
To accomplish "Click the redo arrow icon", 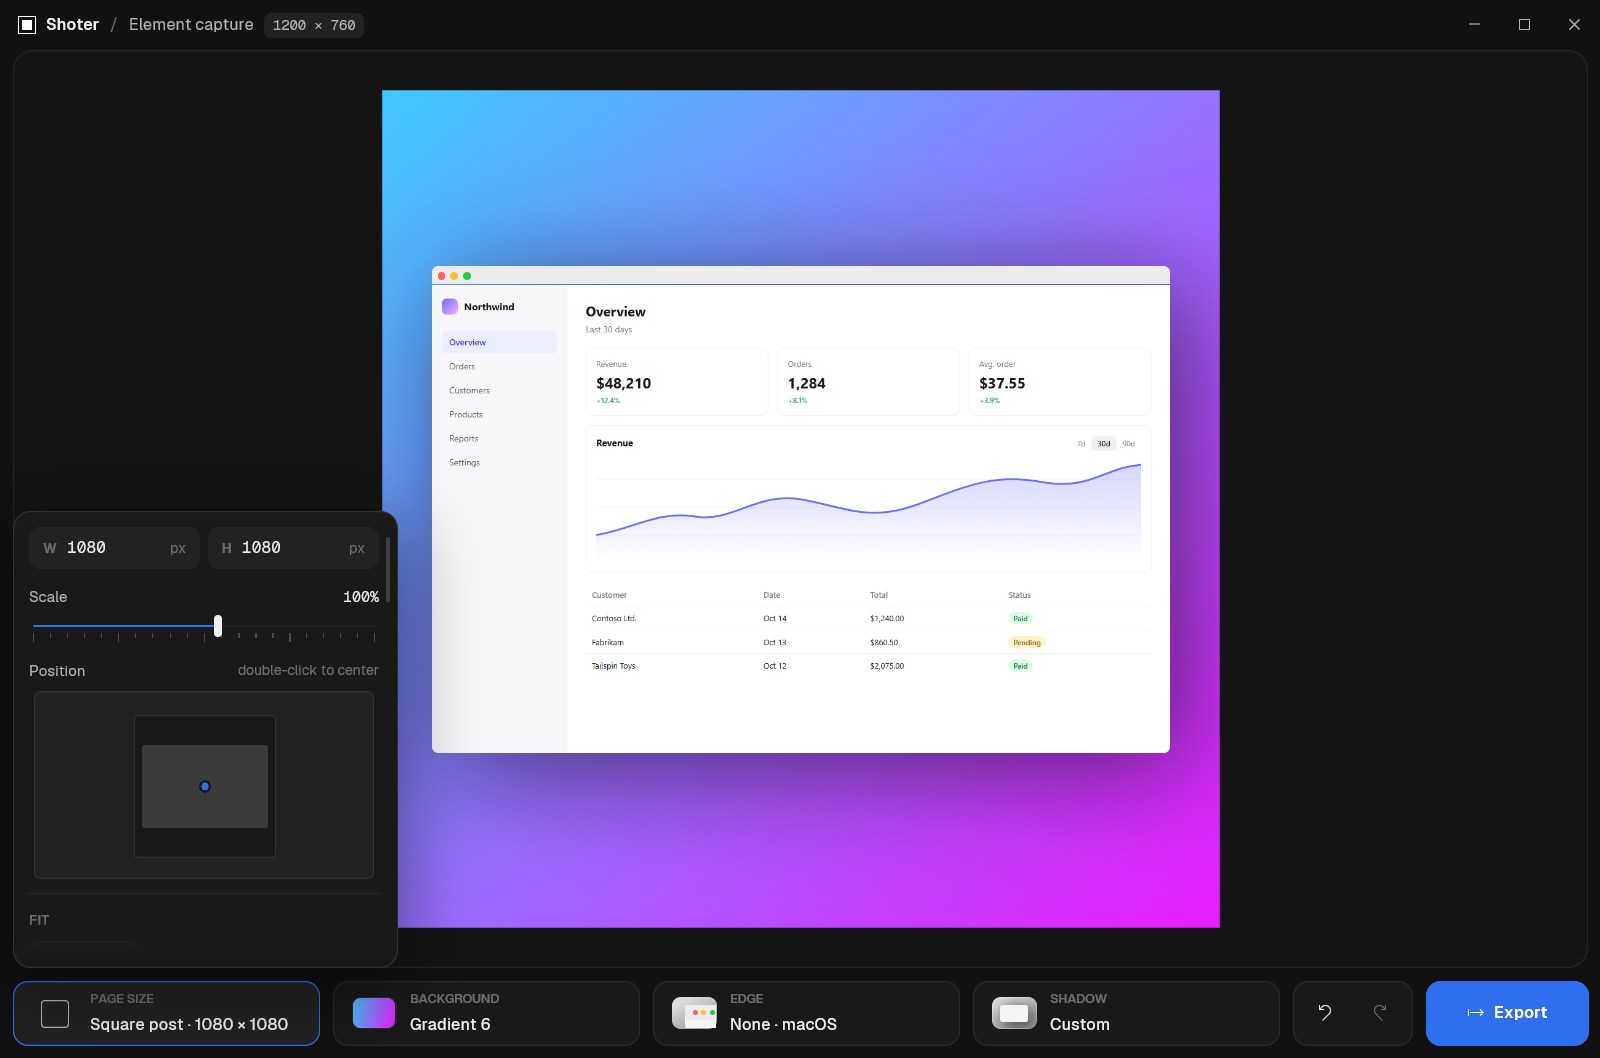I will pos(1380,1012).
